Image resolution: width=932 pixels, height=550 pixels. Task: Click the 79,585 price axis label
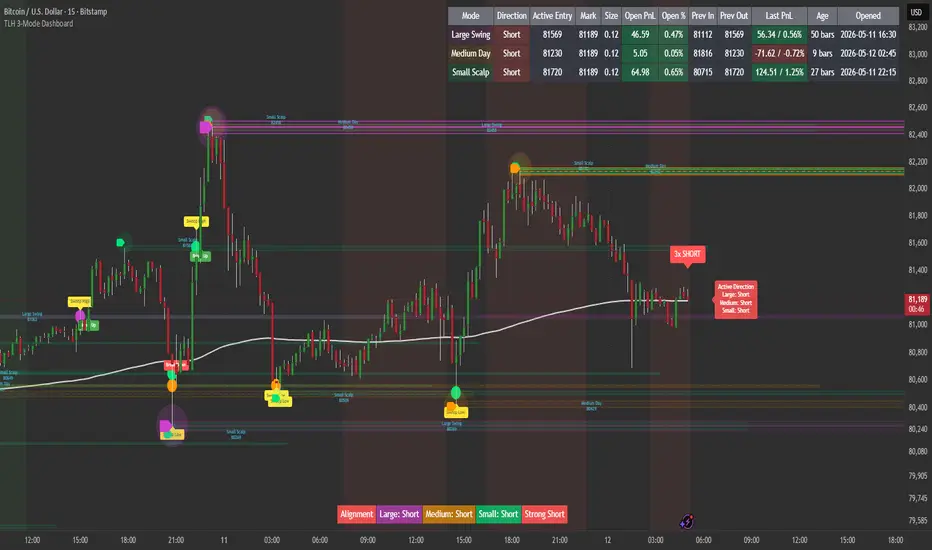[x=918, y=521]
